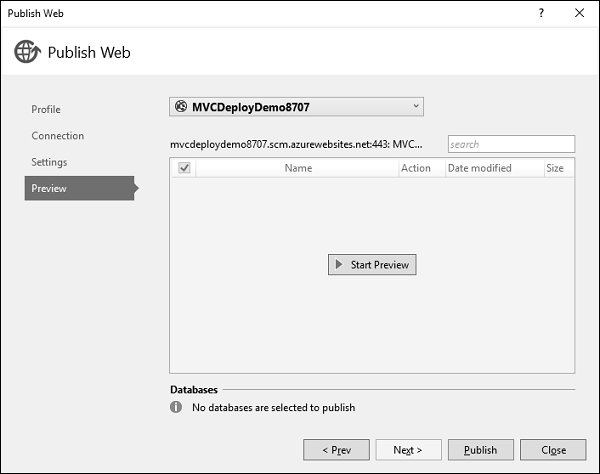Click the play arrow on Start Preview

340,265
